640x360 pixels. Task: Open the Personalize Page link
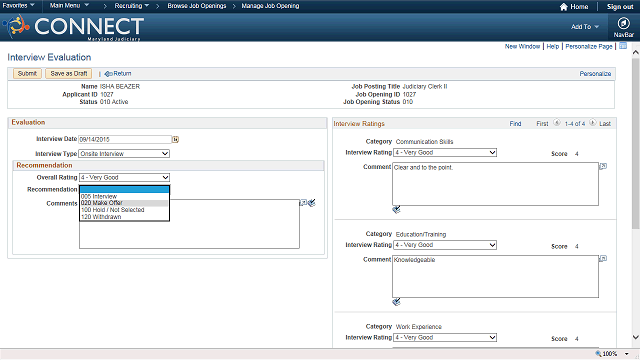click(589, 47)
